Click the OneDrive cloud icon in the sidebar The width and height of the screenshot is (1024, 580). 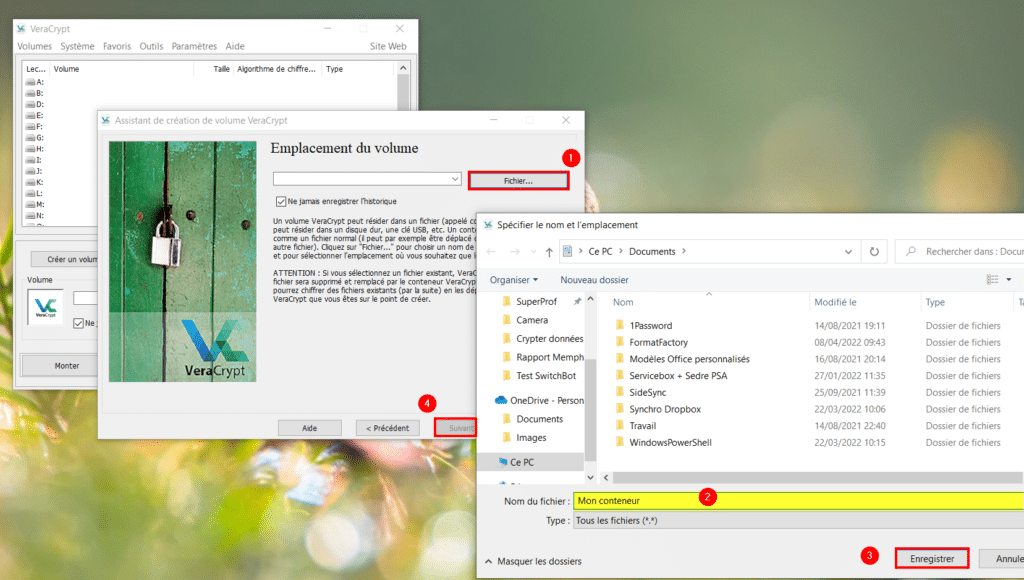pos(501,400)
